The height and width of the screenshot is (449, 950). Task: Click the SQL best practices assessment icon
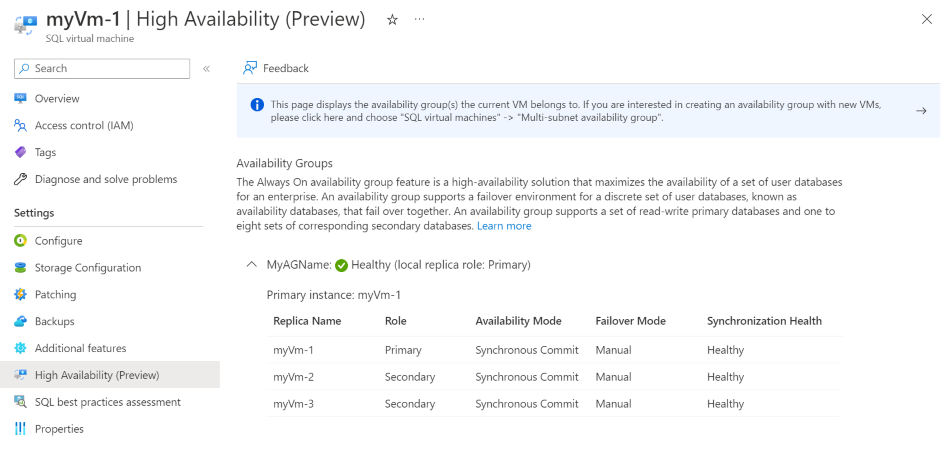pos(20,402)
